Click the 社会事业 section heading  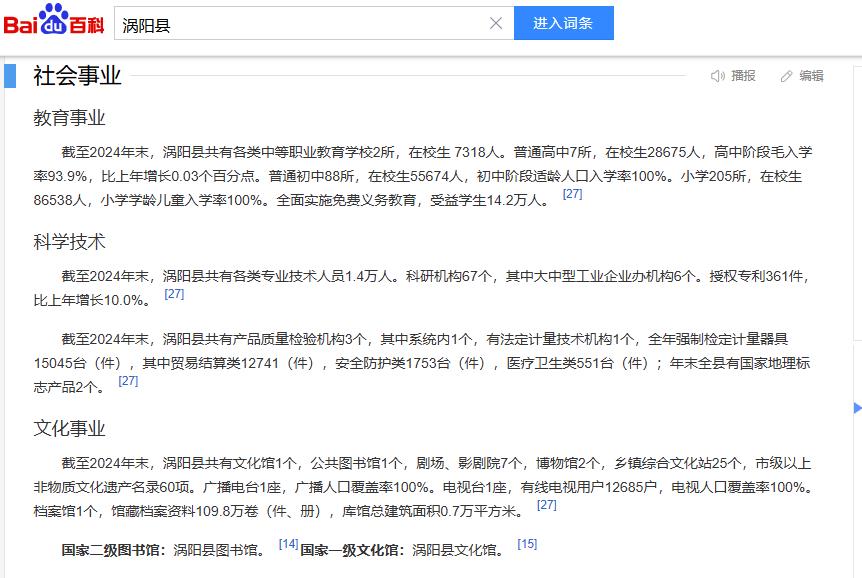pos(77,76)
